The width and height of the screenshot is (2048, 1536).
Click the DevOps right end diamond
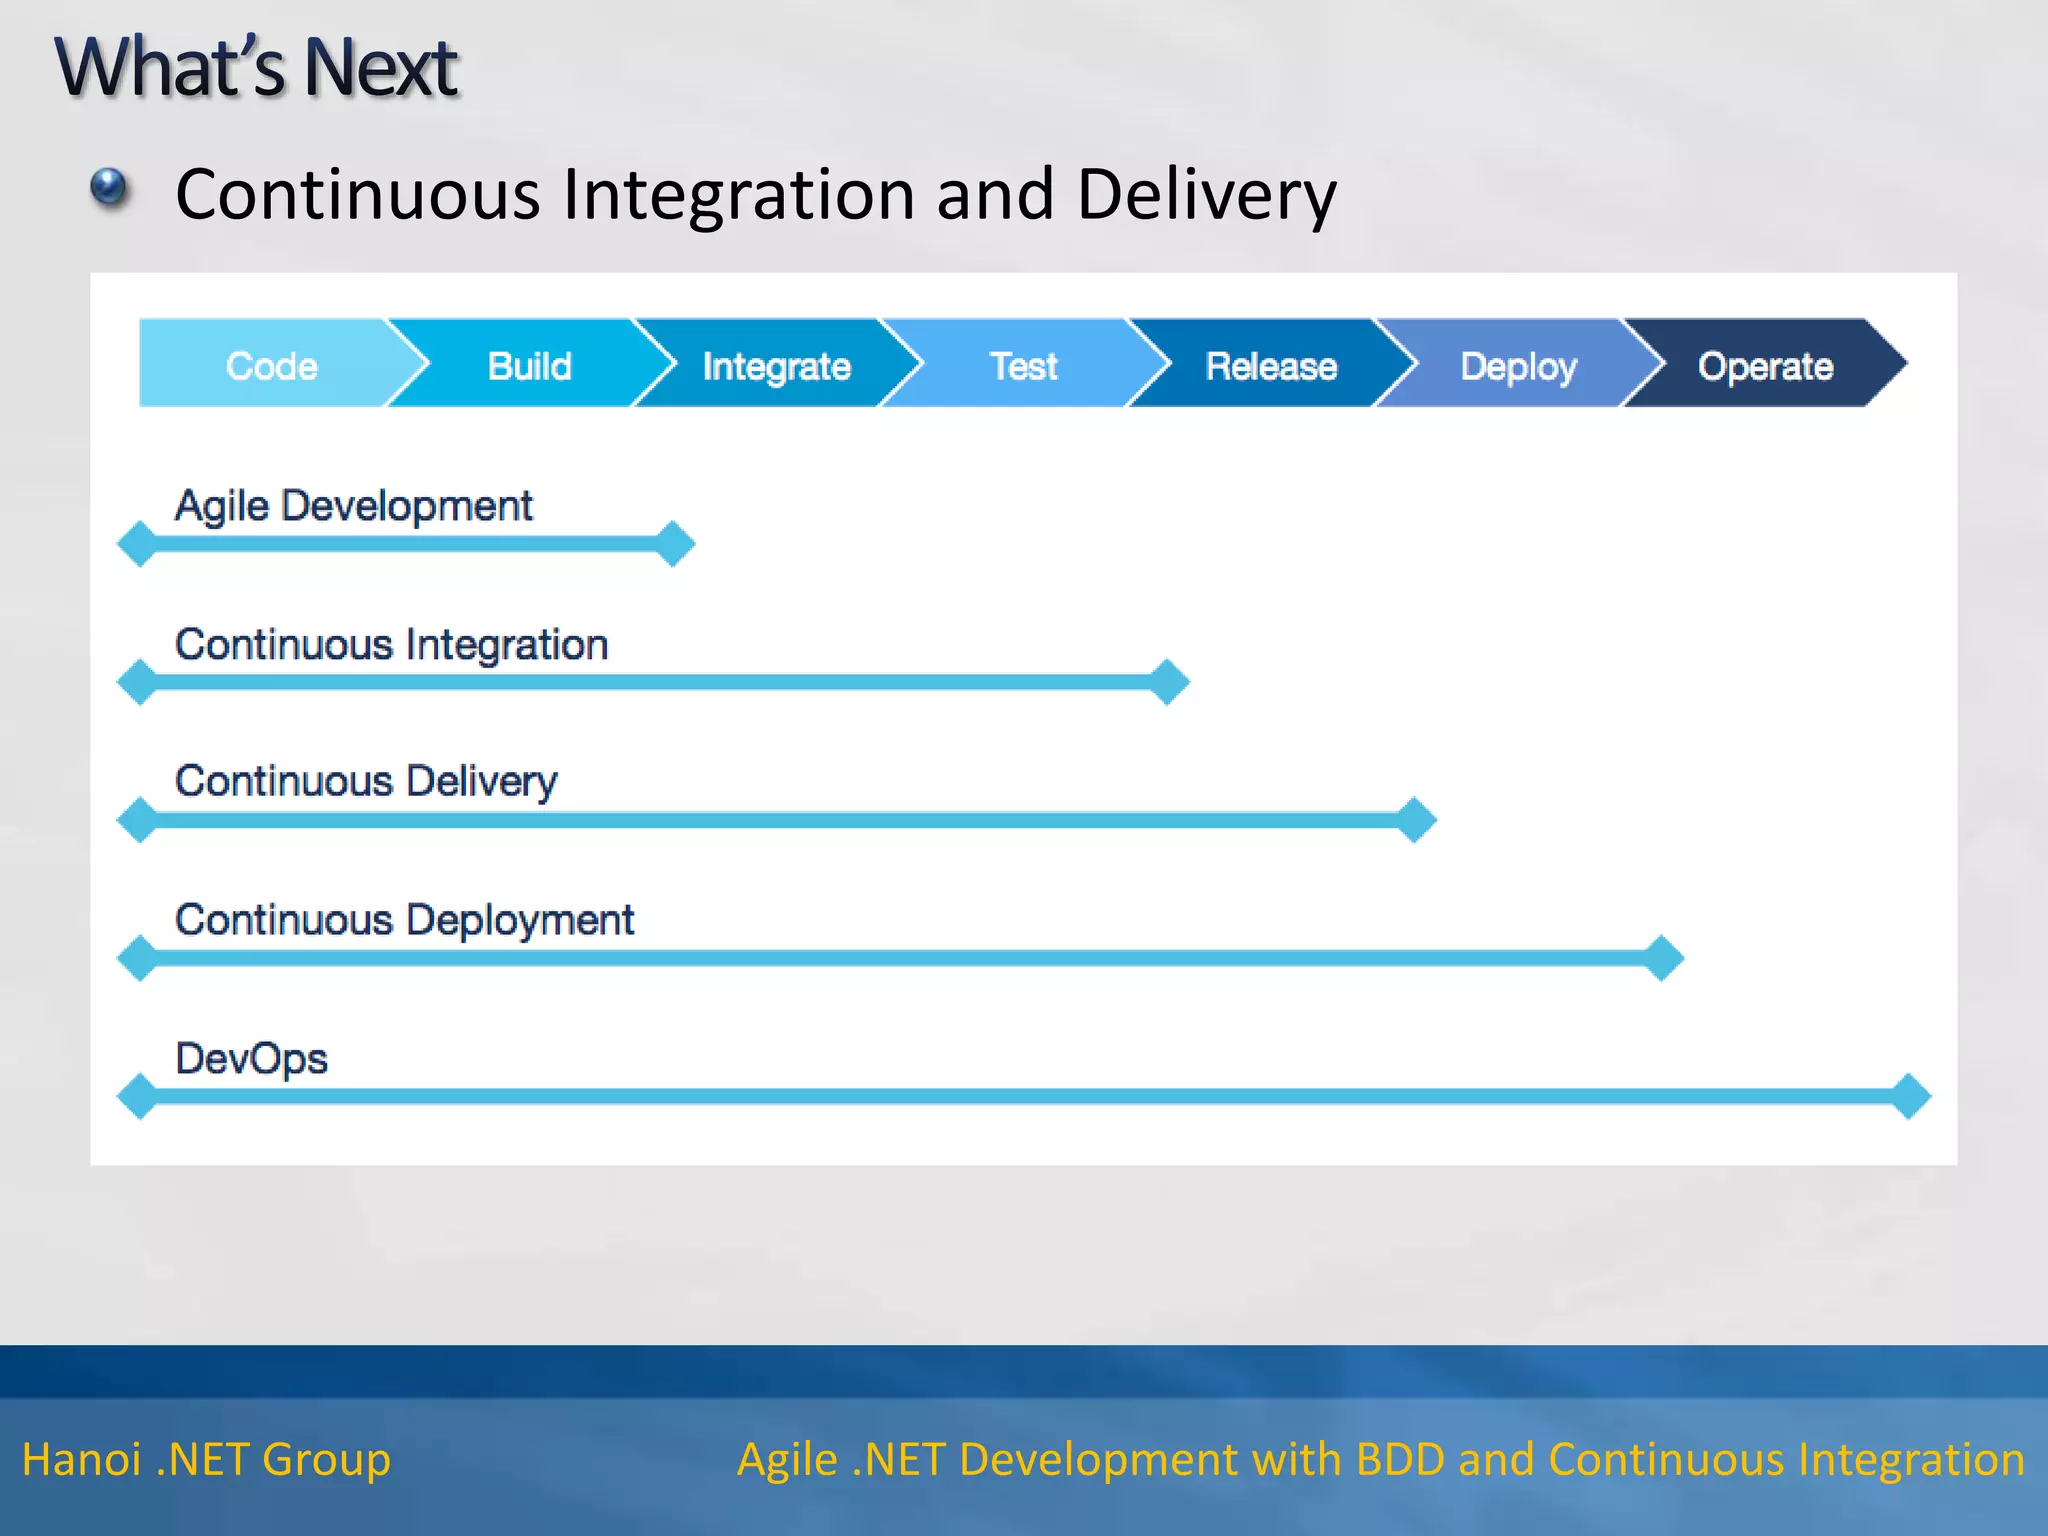[1910, 1097]
